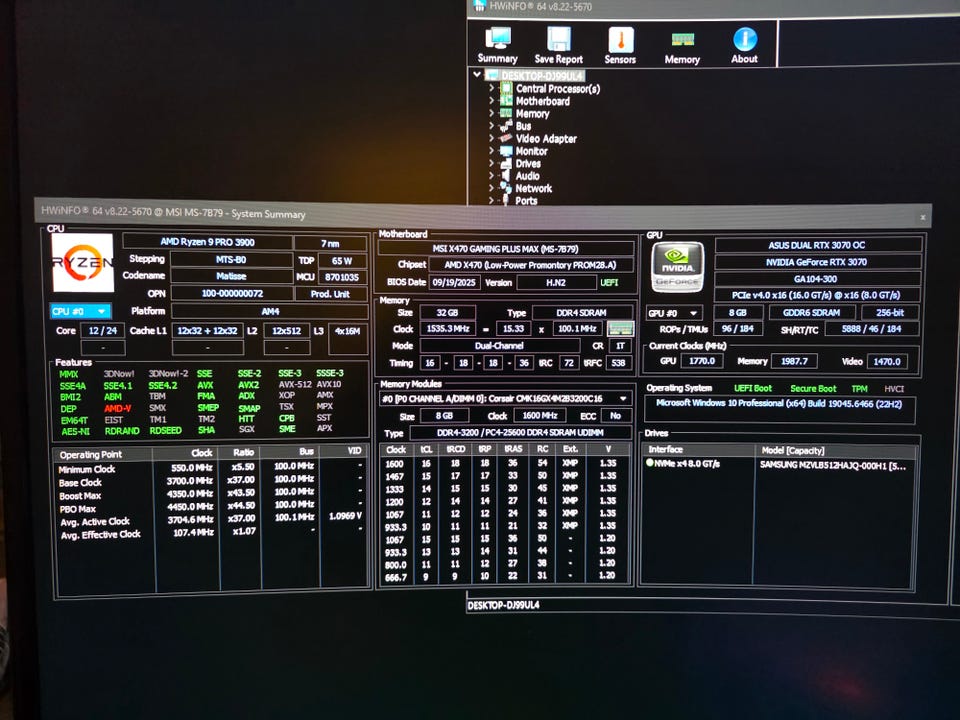Click the UEFI Boot indicator text
Image resolution: width=960 pixels, height=720 pixels.
tap(753, 388)
